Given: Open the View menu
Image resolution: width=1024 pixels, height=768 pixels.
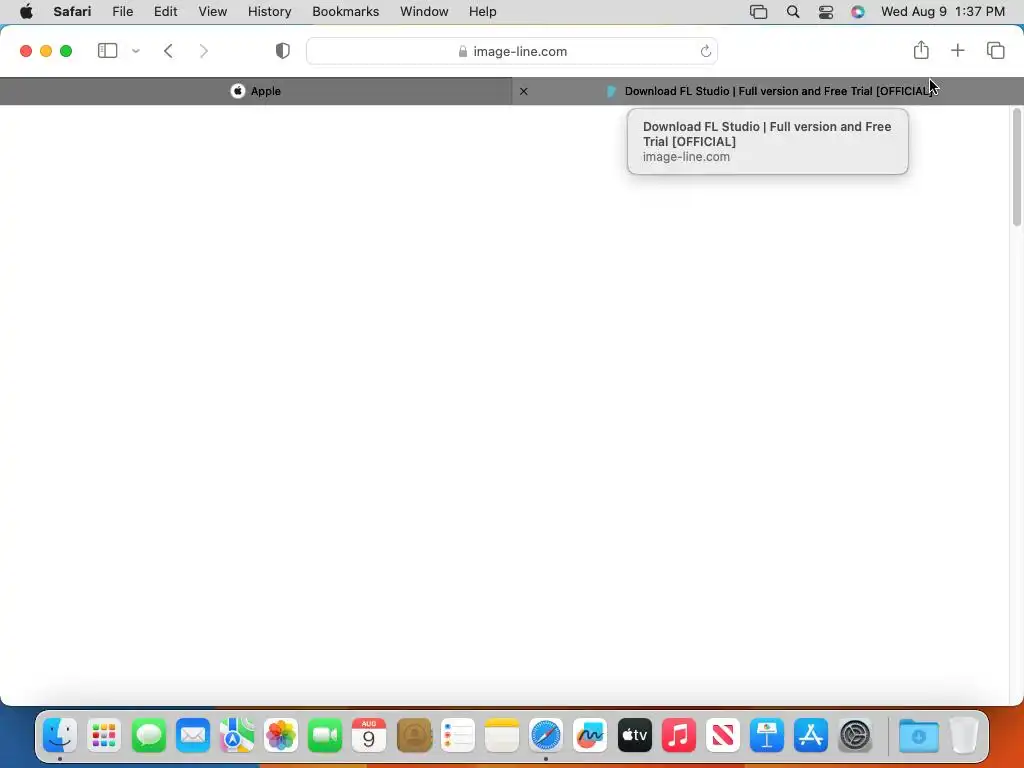Looking at the screenshot, I should click(213, 12).
